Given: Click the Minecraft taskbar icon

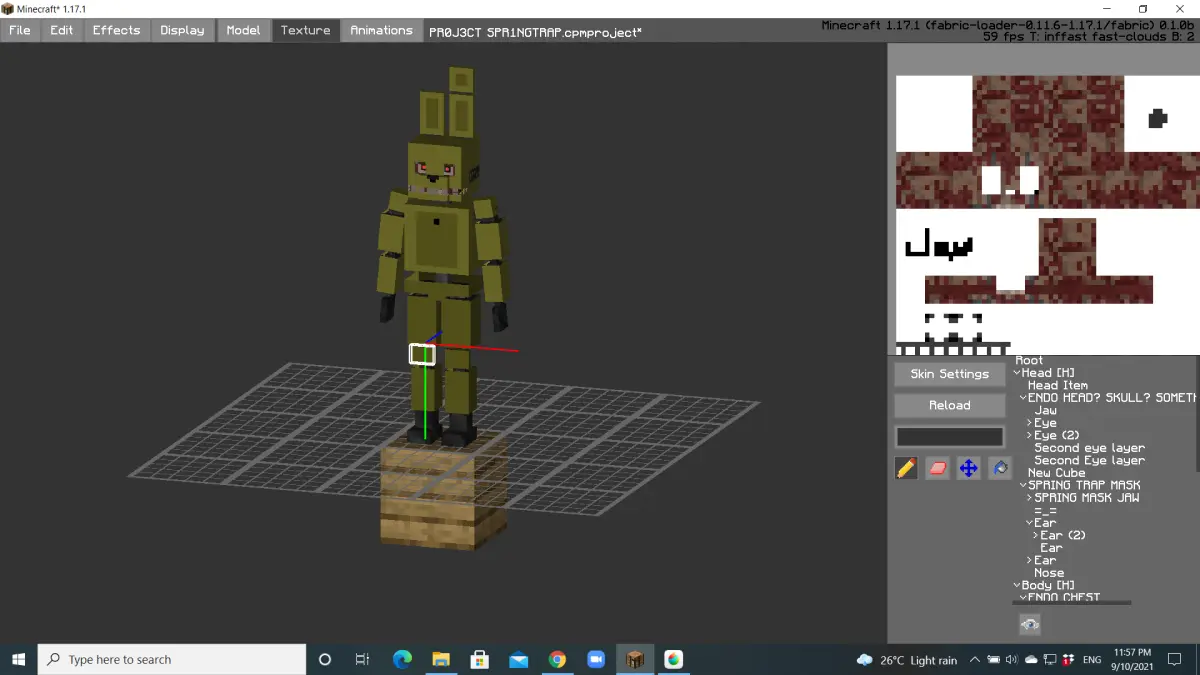Looking at the screenshot, I should 635,659.
